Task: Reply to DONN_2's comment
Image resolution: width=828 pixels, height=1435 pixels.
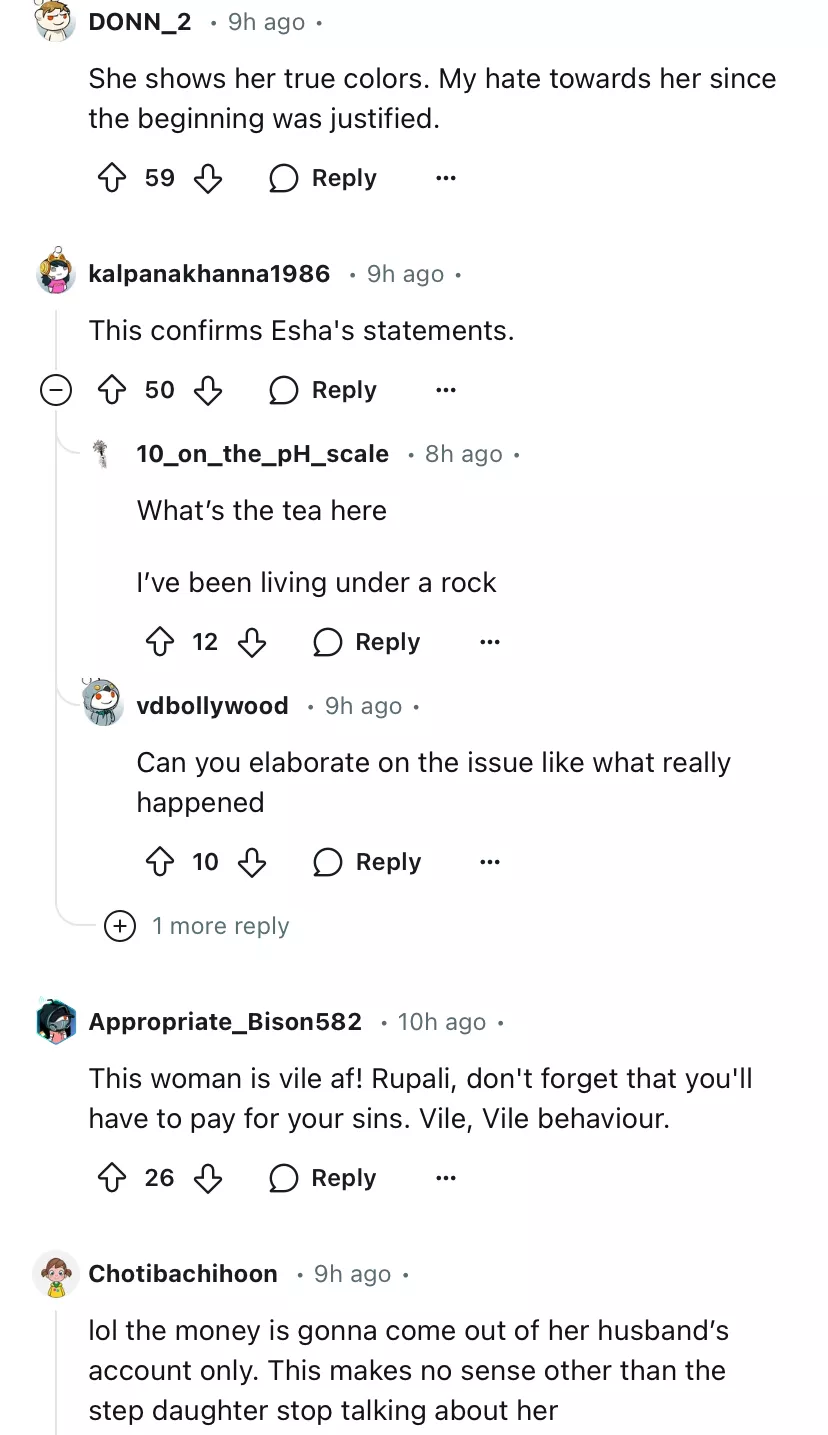Action: pyautogui.click(x=324, y=179)
